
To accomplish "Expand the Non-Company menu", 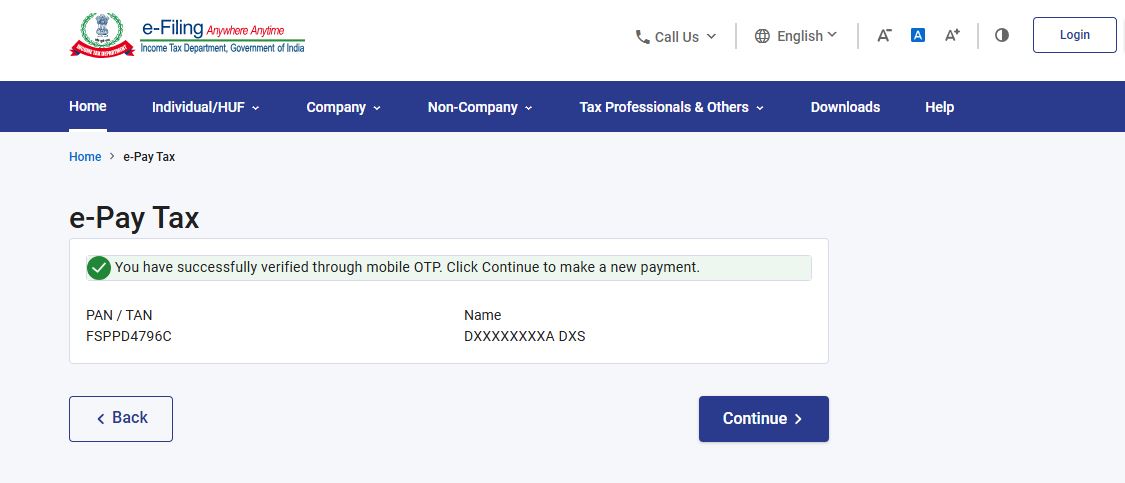I will tap(480, 107).
